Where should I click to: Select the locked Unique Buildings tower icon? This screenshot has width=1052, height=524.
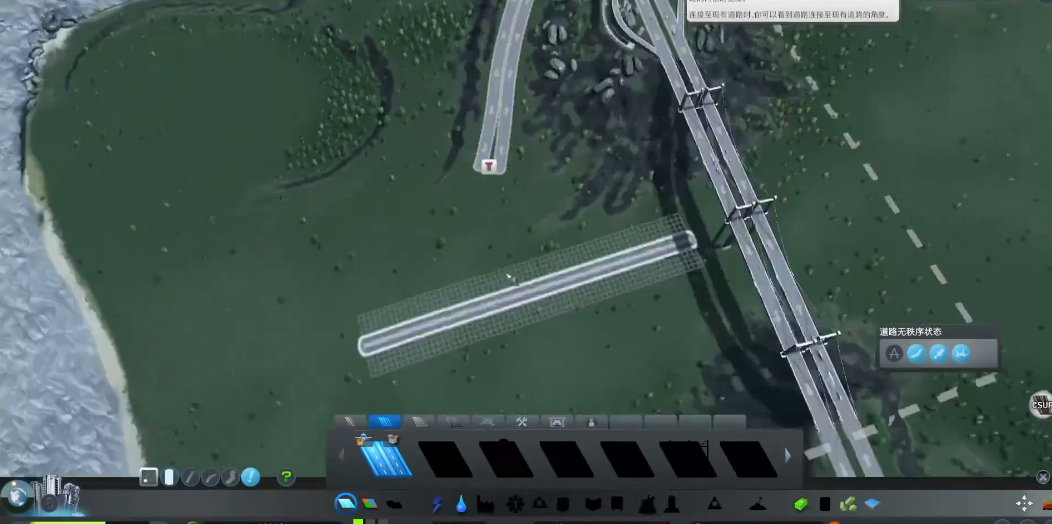(672, 504)
